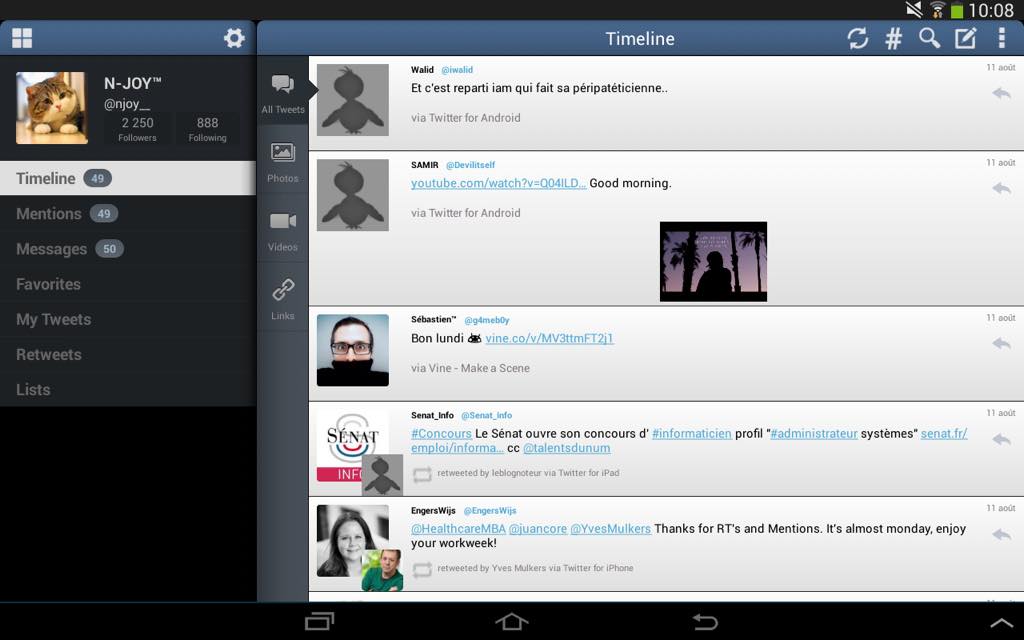Open clock showing 10:08
Viewport: 1024px width, 640px height.
991,10
